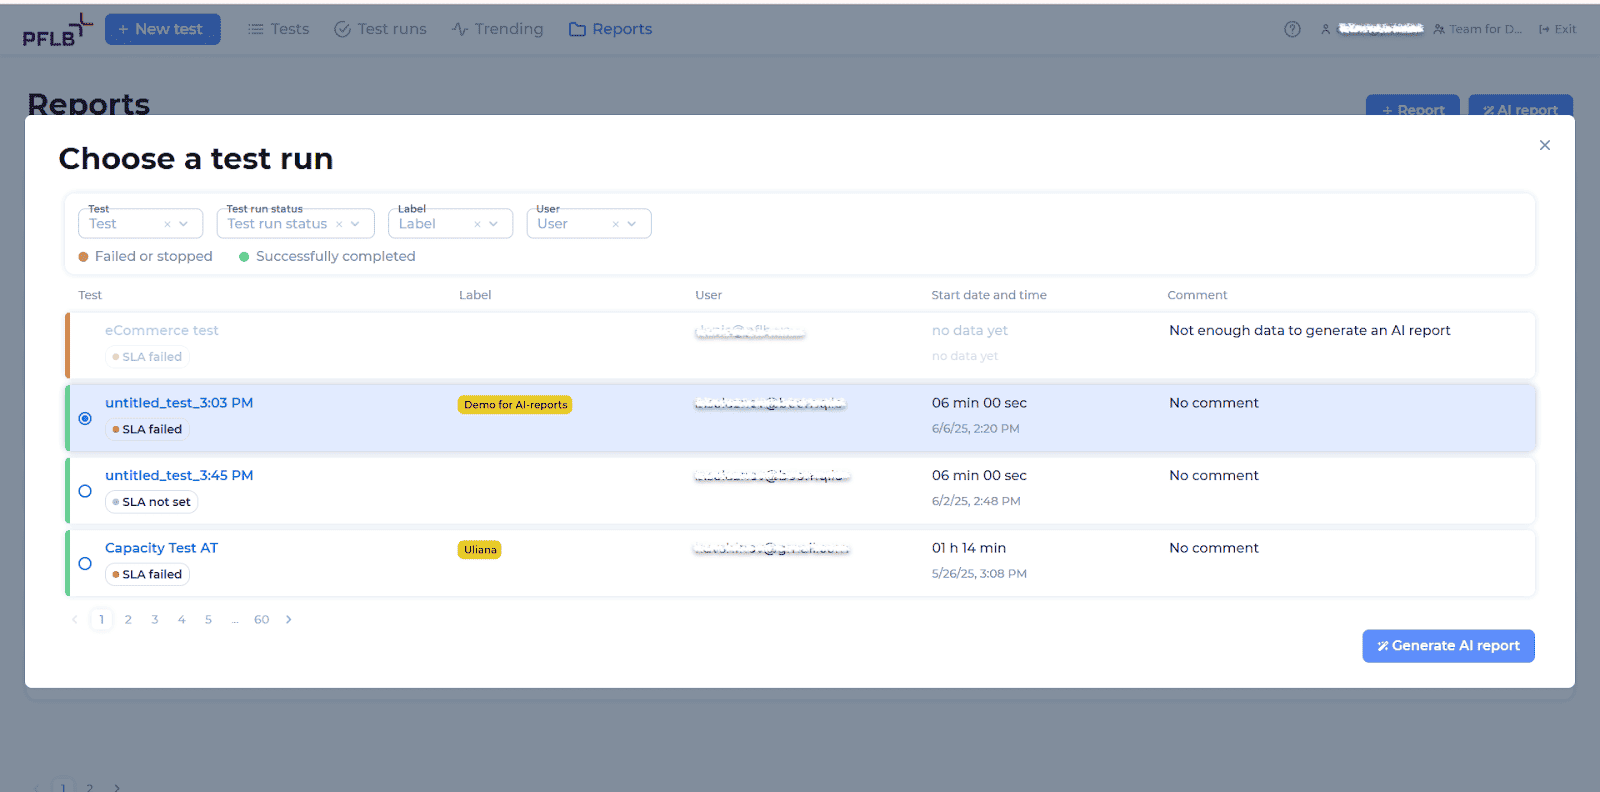
Task: Open the Reports menu item
Action: (610, 29)
